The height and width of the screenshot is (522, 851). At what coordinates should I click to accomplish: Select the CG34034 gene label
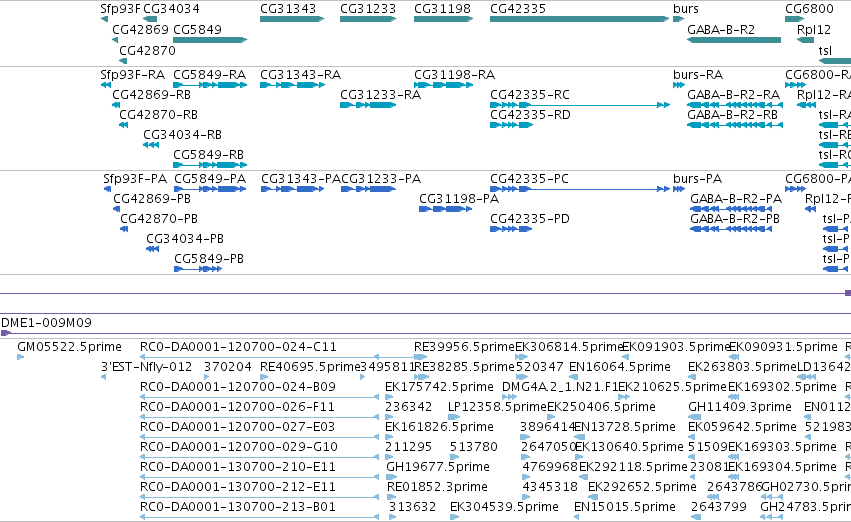coord(172,9)
